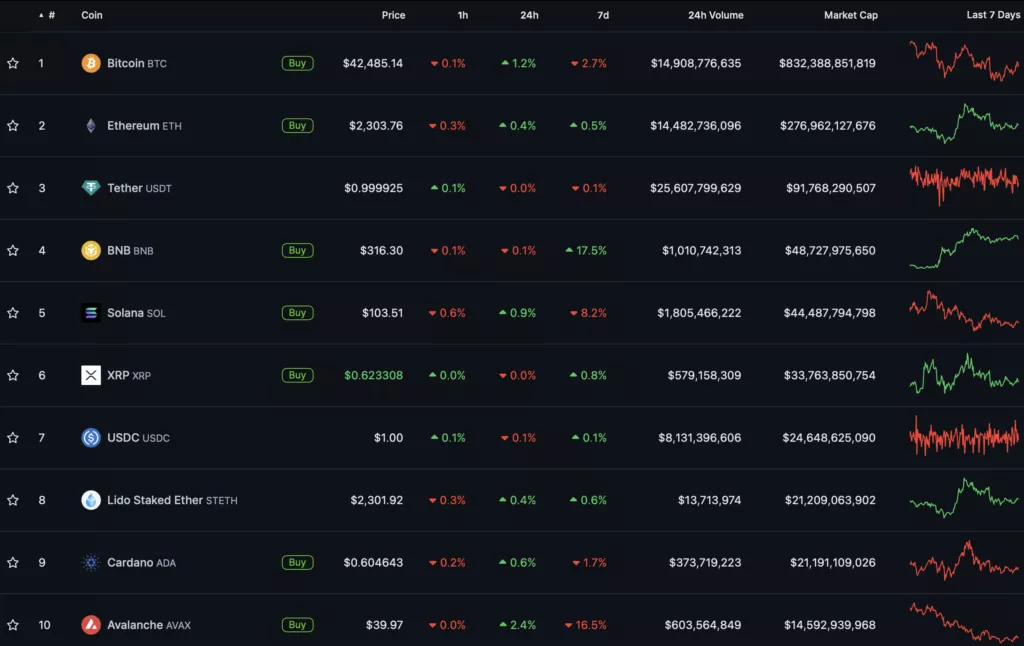Click the Lido Staked Ether logo
The width and height of the screenshot is (1024, 646).
(x=91, y=500)
